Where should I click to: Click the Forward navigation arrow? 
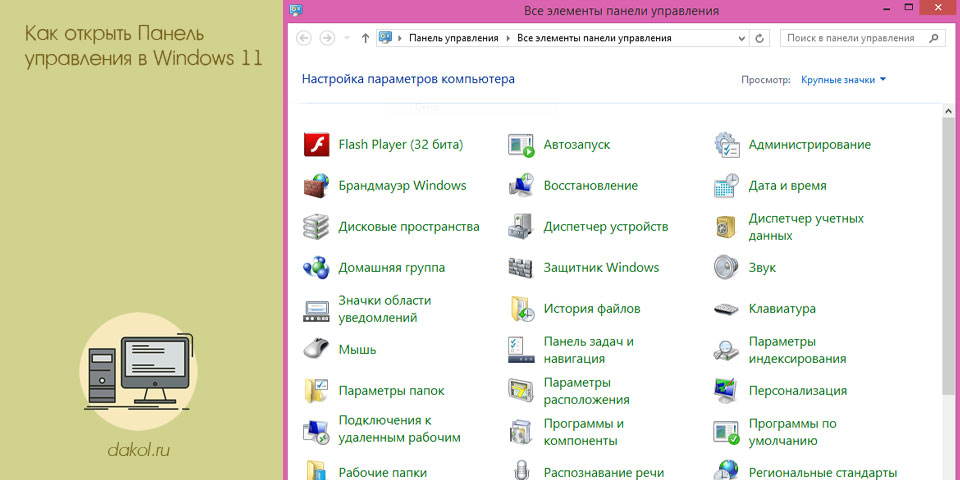328,38
